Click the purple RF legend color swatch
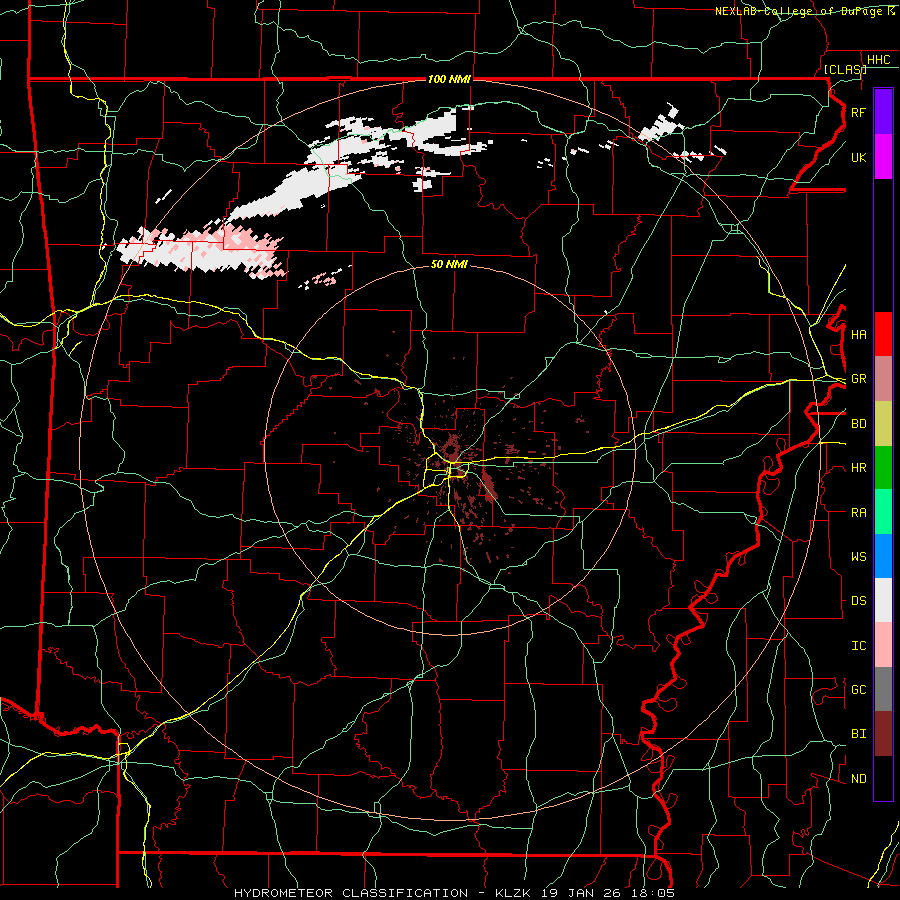Image resolution: width=900 pixels, height=900 pixels. point(883,112)
